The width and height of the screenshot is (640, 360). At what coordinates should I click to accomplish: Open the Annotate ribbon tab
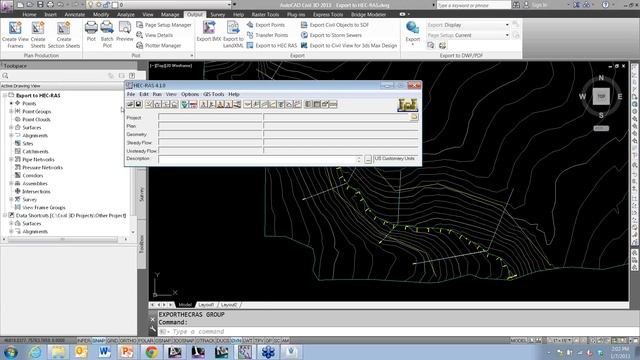[x=75, y=14]
